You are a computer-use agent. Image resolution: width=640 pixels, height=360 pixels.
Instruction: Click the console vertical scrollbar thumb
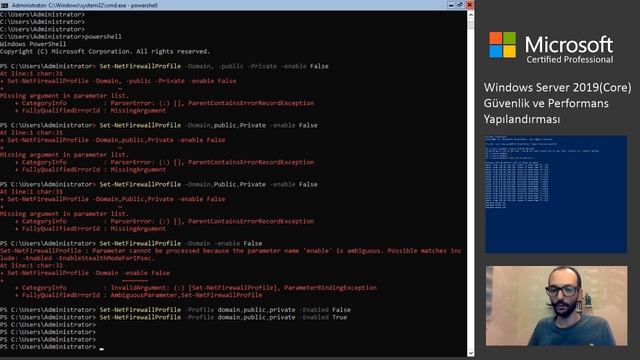(x=471, y=24)
